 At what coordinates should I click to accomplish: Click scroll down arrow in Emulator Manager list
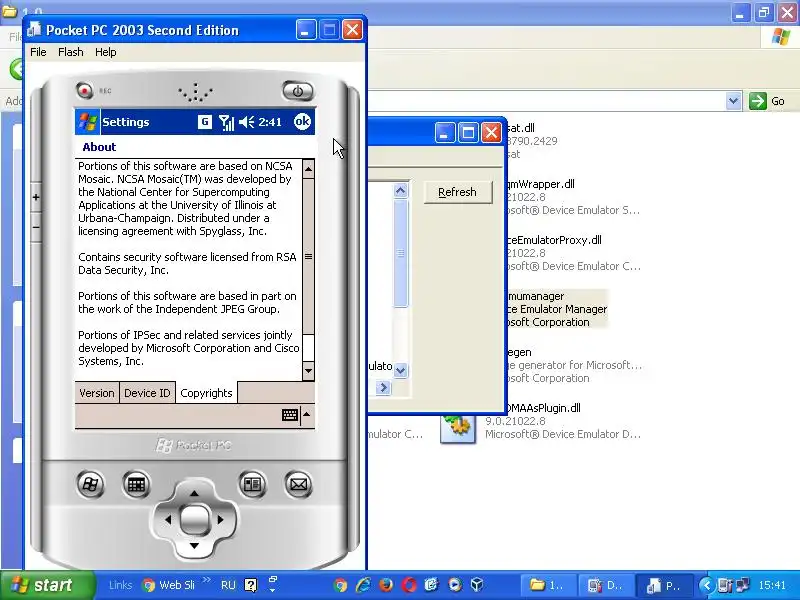coord(401,370)
